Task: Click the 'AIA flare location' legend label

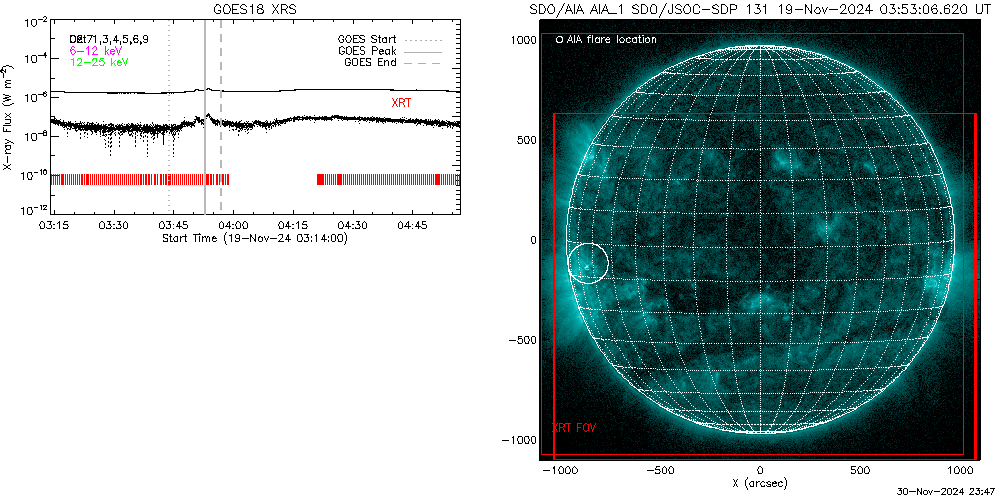Action: (x=611, y=40)
